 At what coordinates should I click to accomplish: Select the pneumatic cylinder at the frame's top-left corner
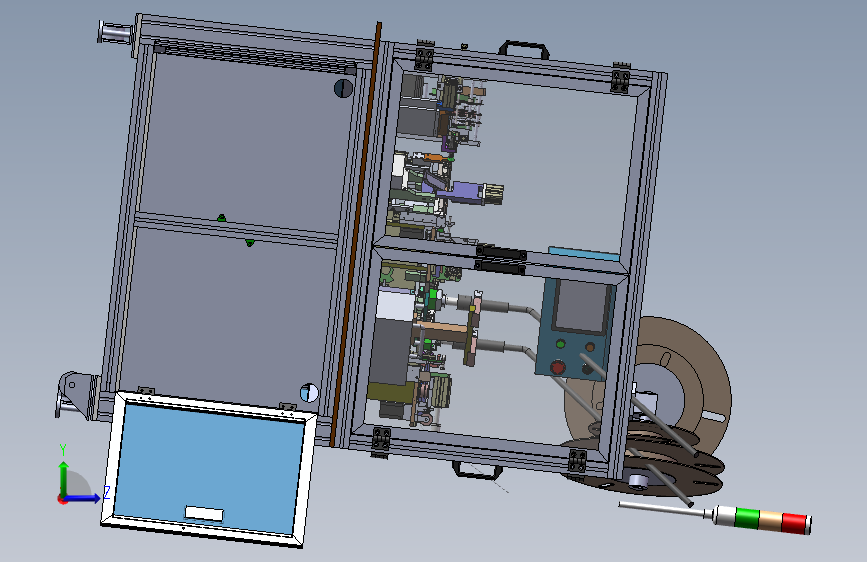(117, 33)
